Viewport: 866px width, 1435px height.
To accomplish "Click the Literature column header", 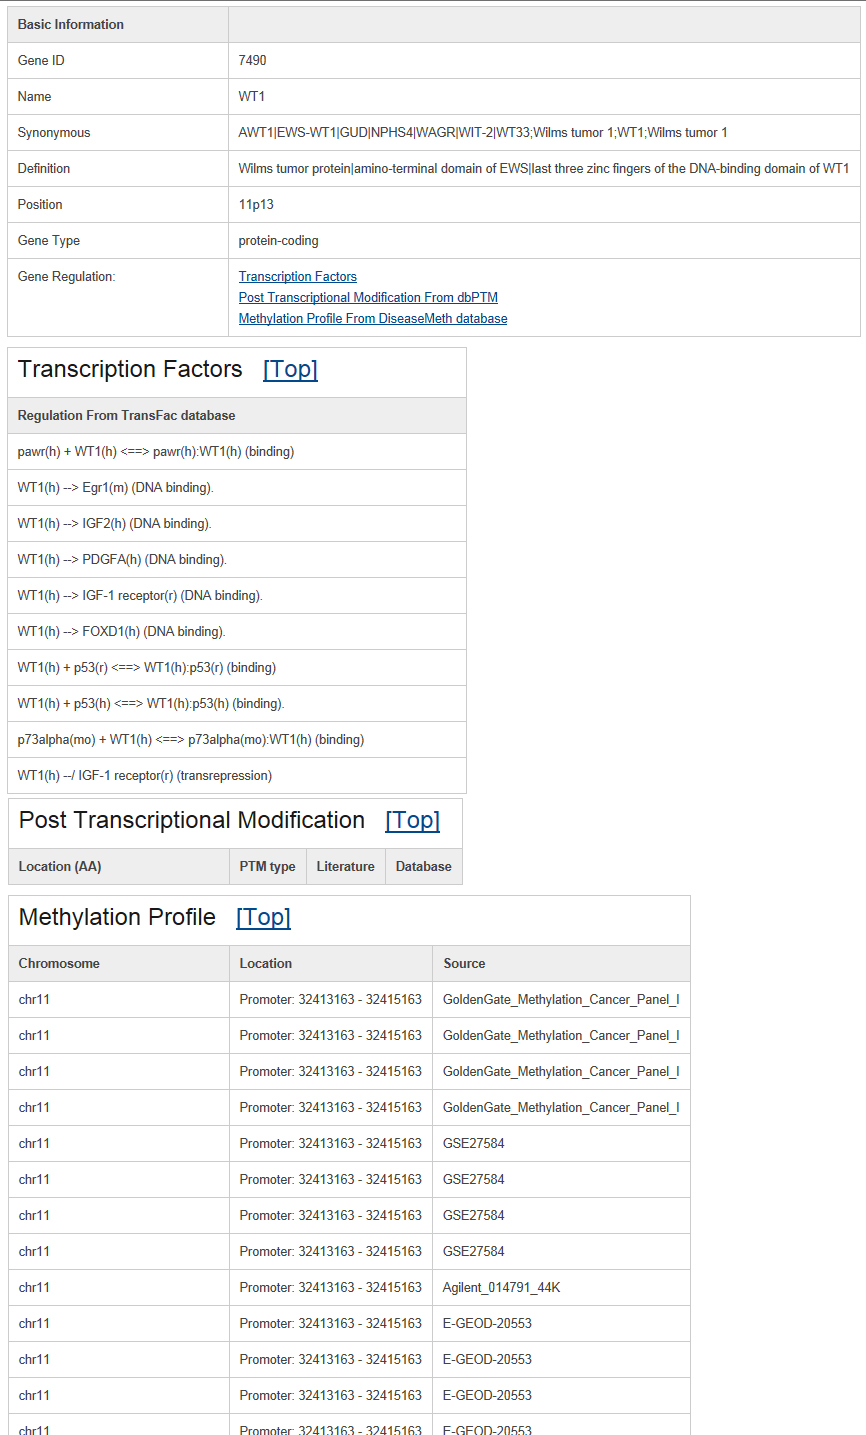I will click(x=346, y=867).
